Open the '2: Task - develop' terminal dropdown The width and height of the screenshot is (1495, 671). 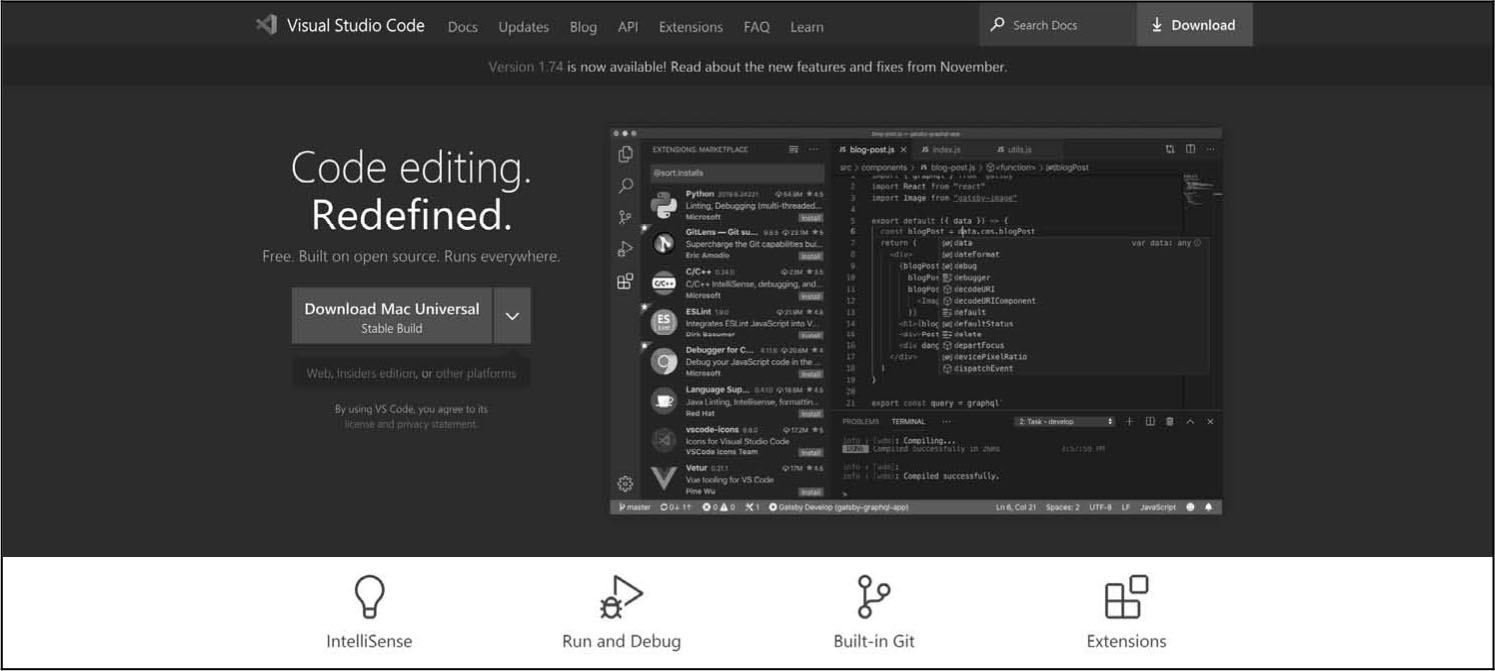1064,422
